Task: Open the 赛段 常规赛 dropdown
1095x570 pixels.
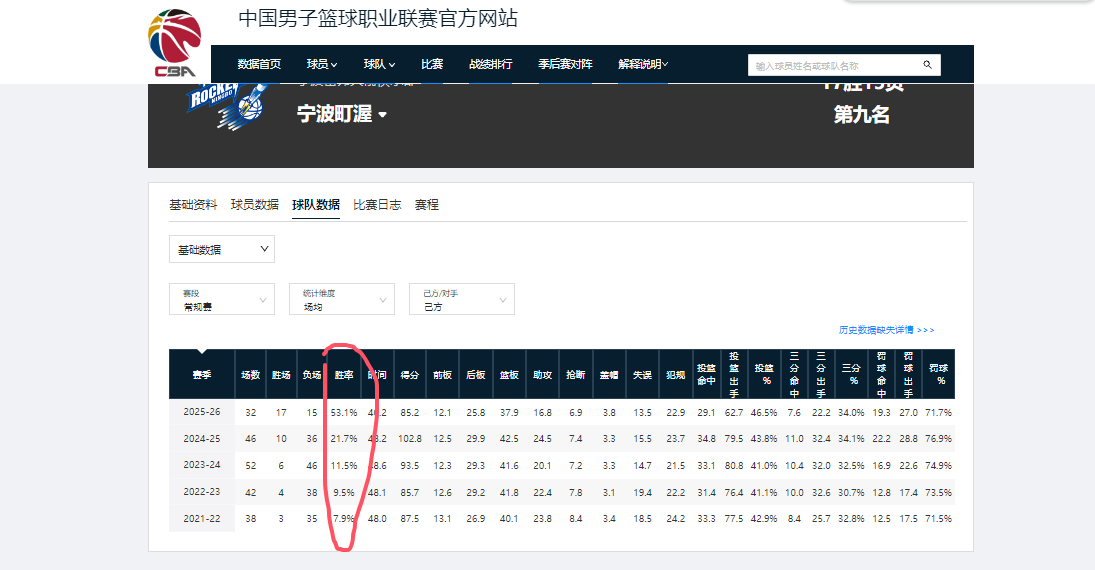Action: click(x=222, y=299)
